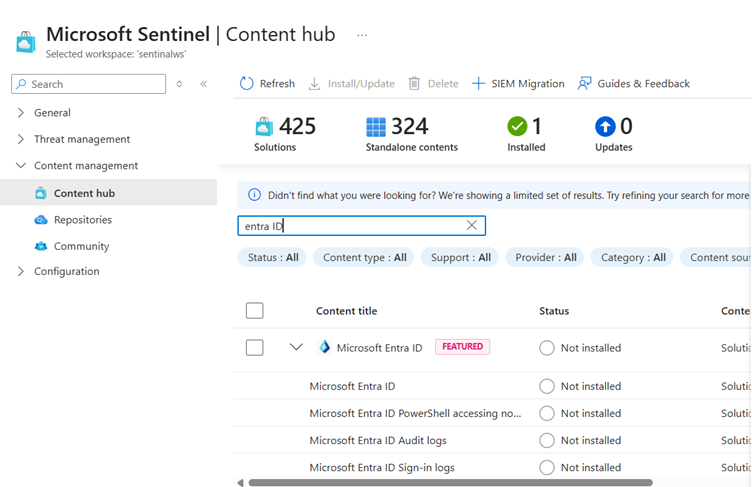Viewport: 752px width, 487px height.
Task: Expand the General section
Action: [22, 113]
